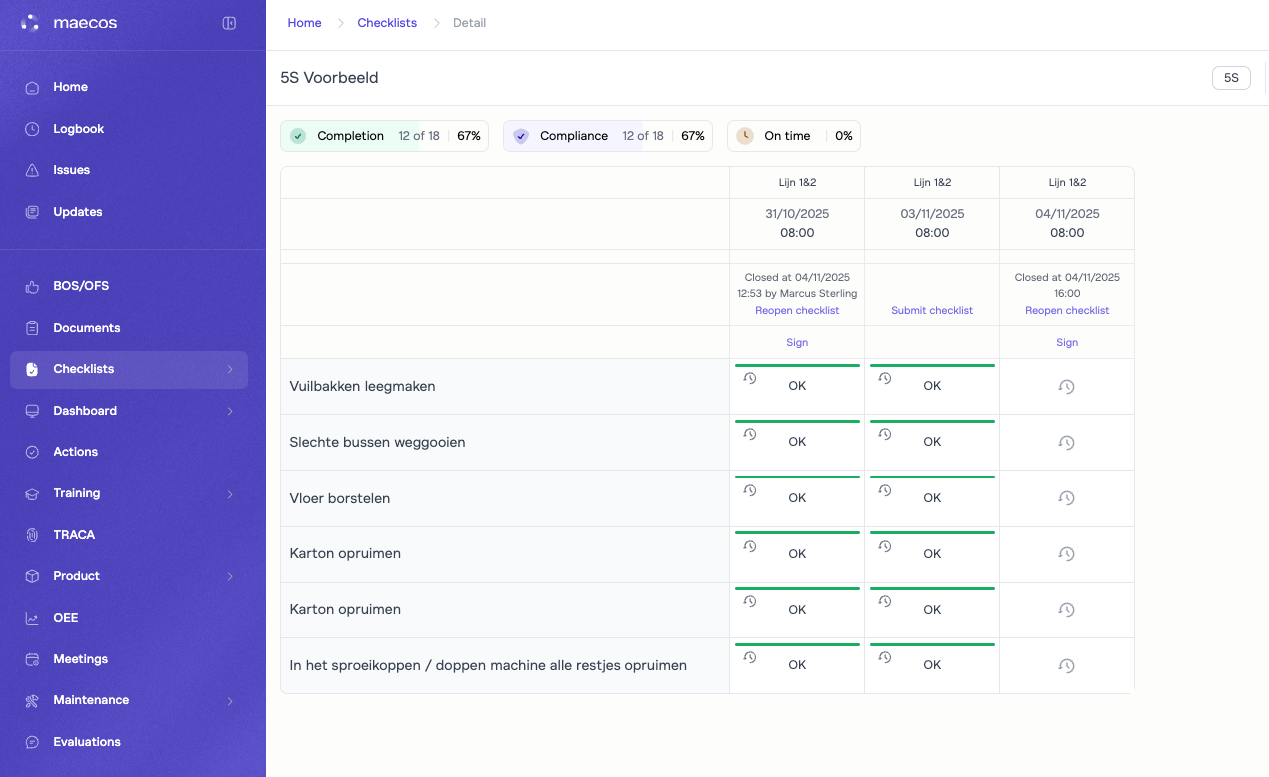Click the maecos logo icon
The image size is (1269, 777).
(x=30, y=23)
